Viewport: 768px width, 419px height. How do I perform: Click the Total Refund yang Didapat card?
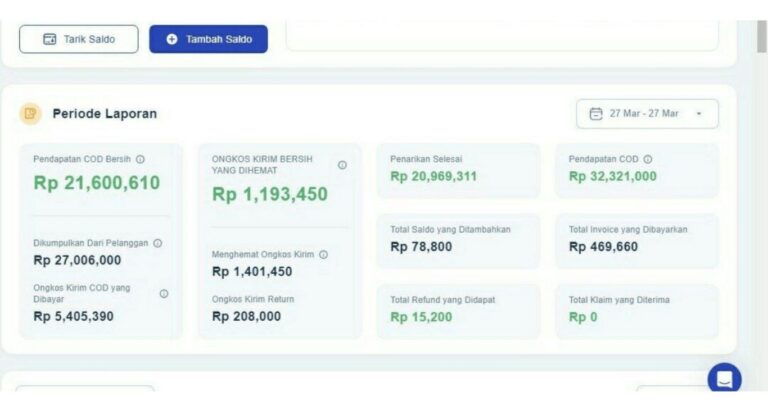(458, 310)
